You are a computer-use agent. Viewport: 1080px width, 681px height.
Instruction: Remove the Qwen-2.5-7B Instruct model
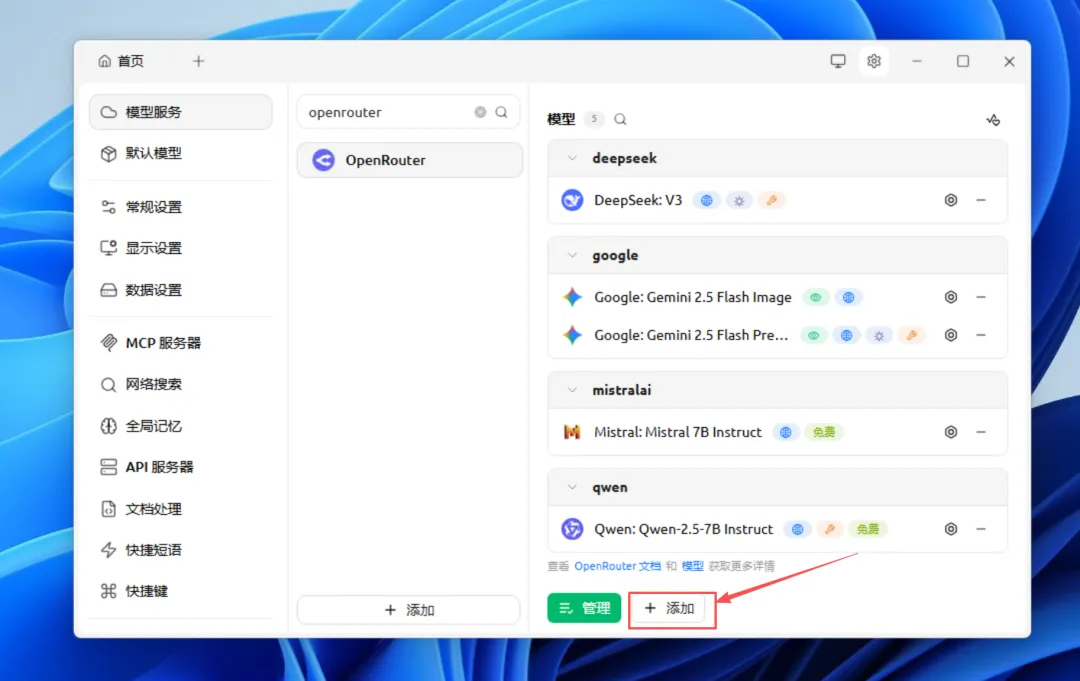[981, 529]
